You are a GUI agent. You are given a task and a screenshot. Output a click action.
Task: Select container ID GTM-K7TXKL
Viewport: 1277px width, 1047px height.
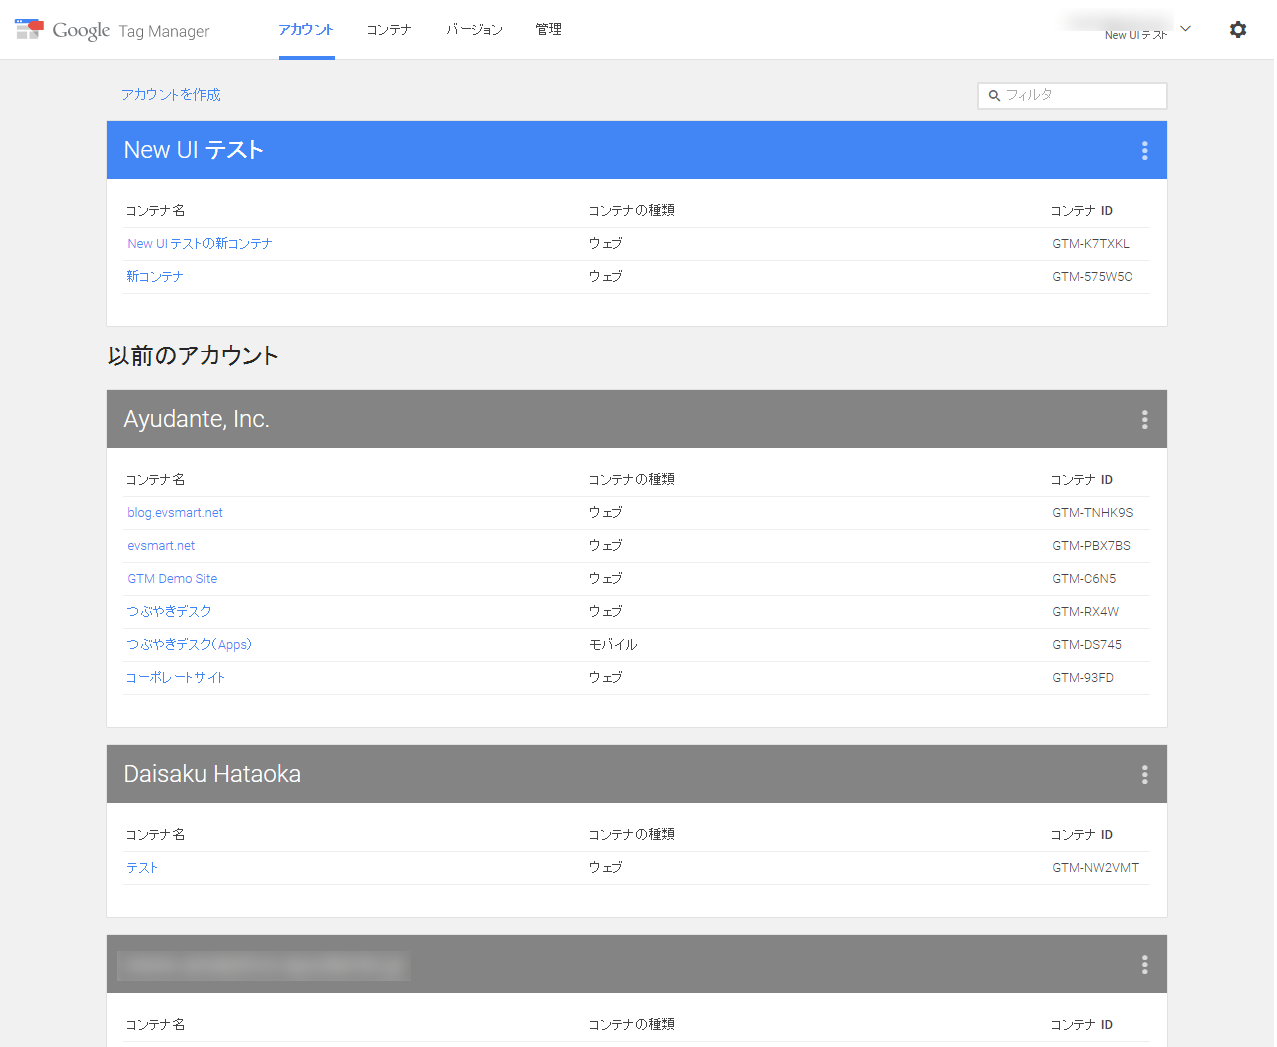tap(1091, 244)
